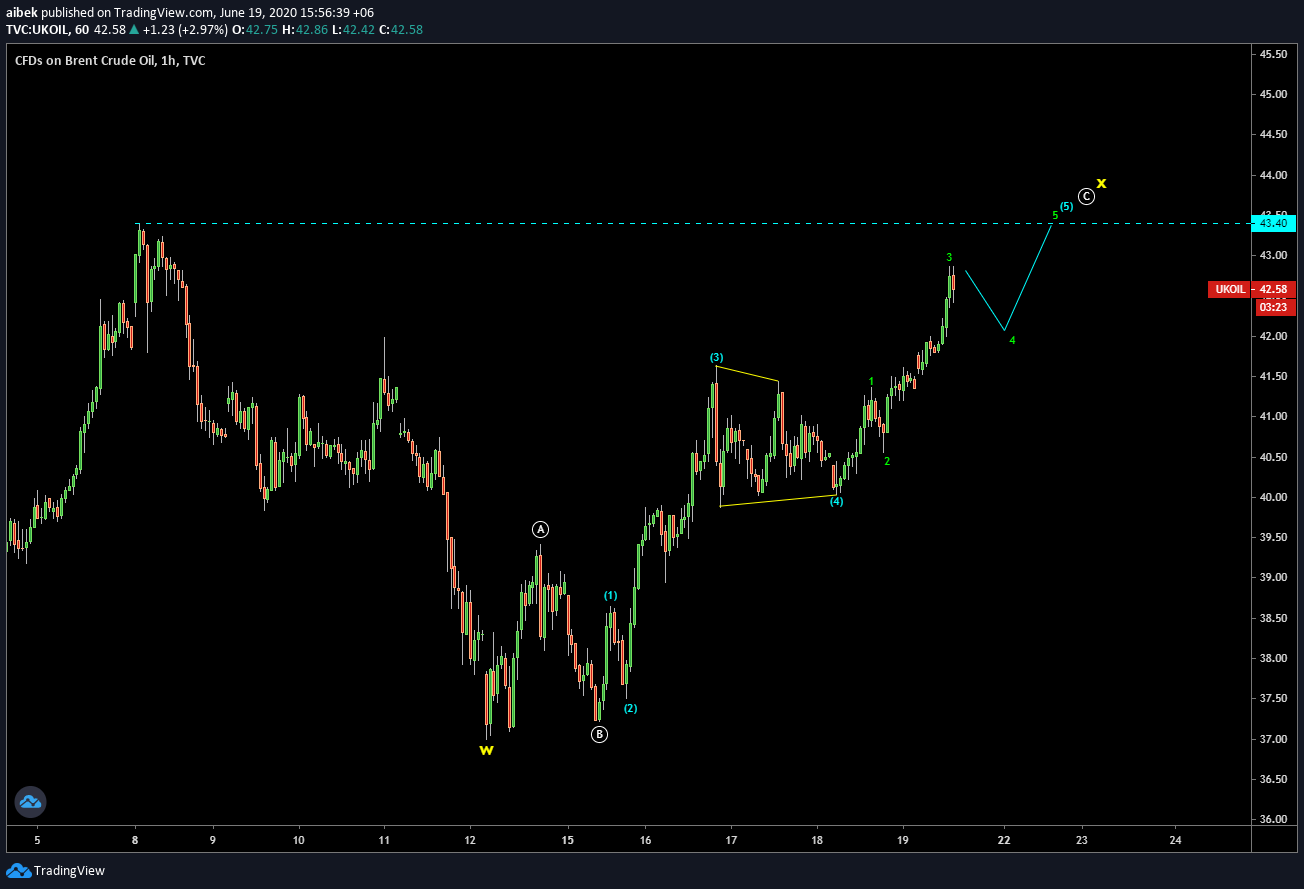This screenshot has height=889, width=1304.
Task: Click the 38.50 price axis label
Action: tap(1273, 618)
